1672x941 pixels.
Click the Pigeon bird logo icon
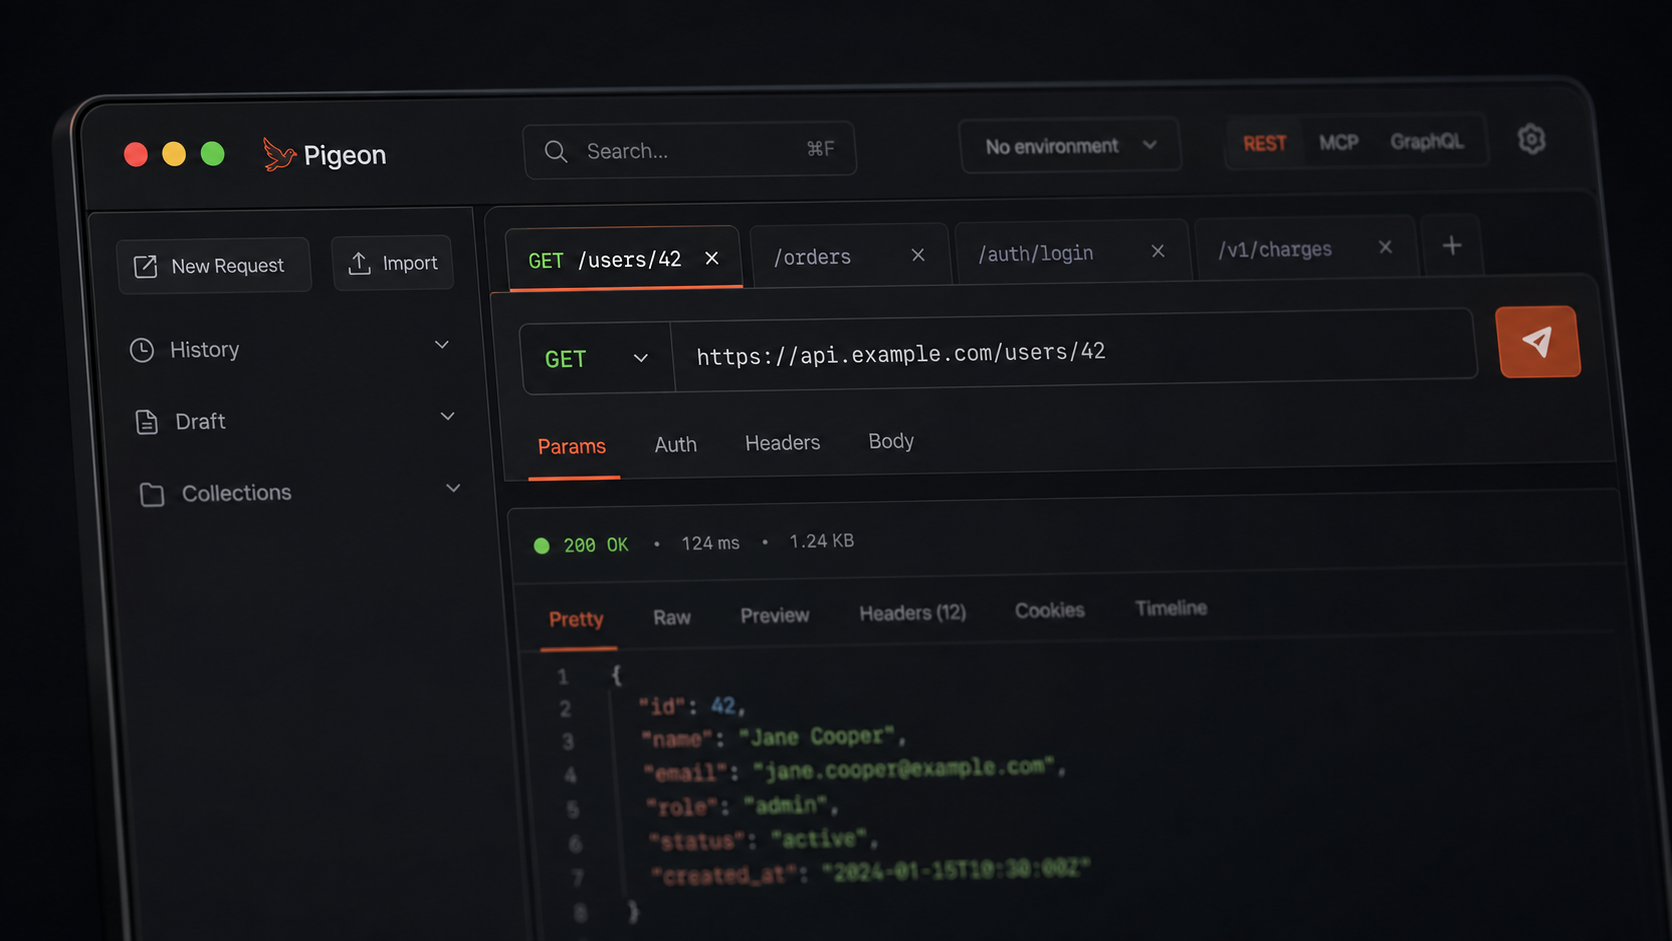click(x=279, y=154)
